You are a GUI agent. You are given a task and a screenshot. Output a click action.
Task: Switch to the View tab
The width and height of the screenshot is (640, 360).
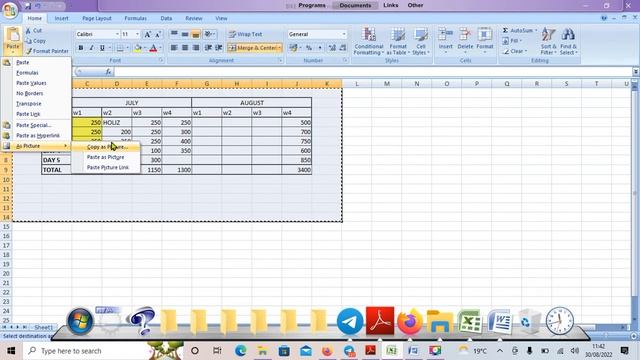[221, 18]
